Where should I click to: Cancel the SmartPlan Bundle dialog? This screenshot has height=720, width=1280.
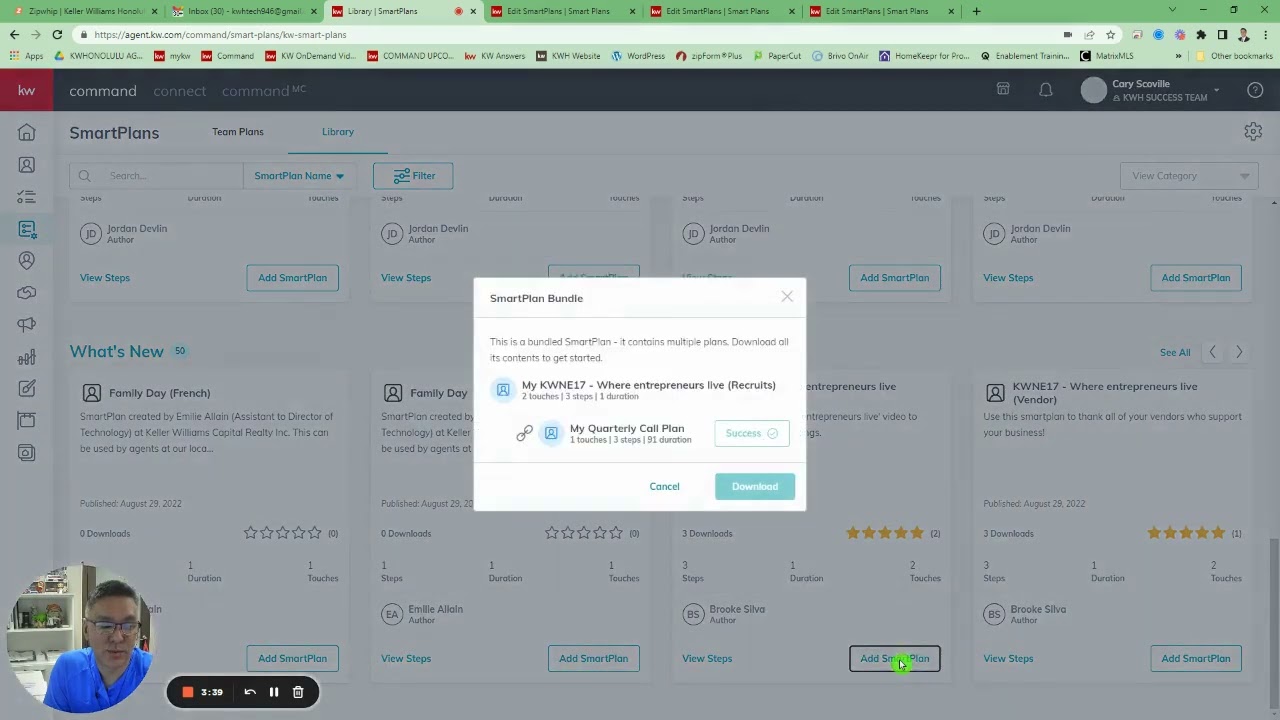(664, 486)
